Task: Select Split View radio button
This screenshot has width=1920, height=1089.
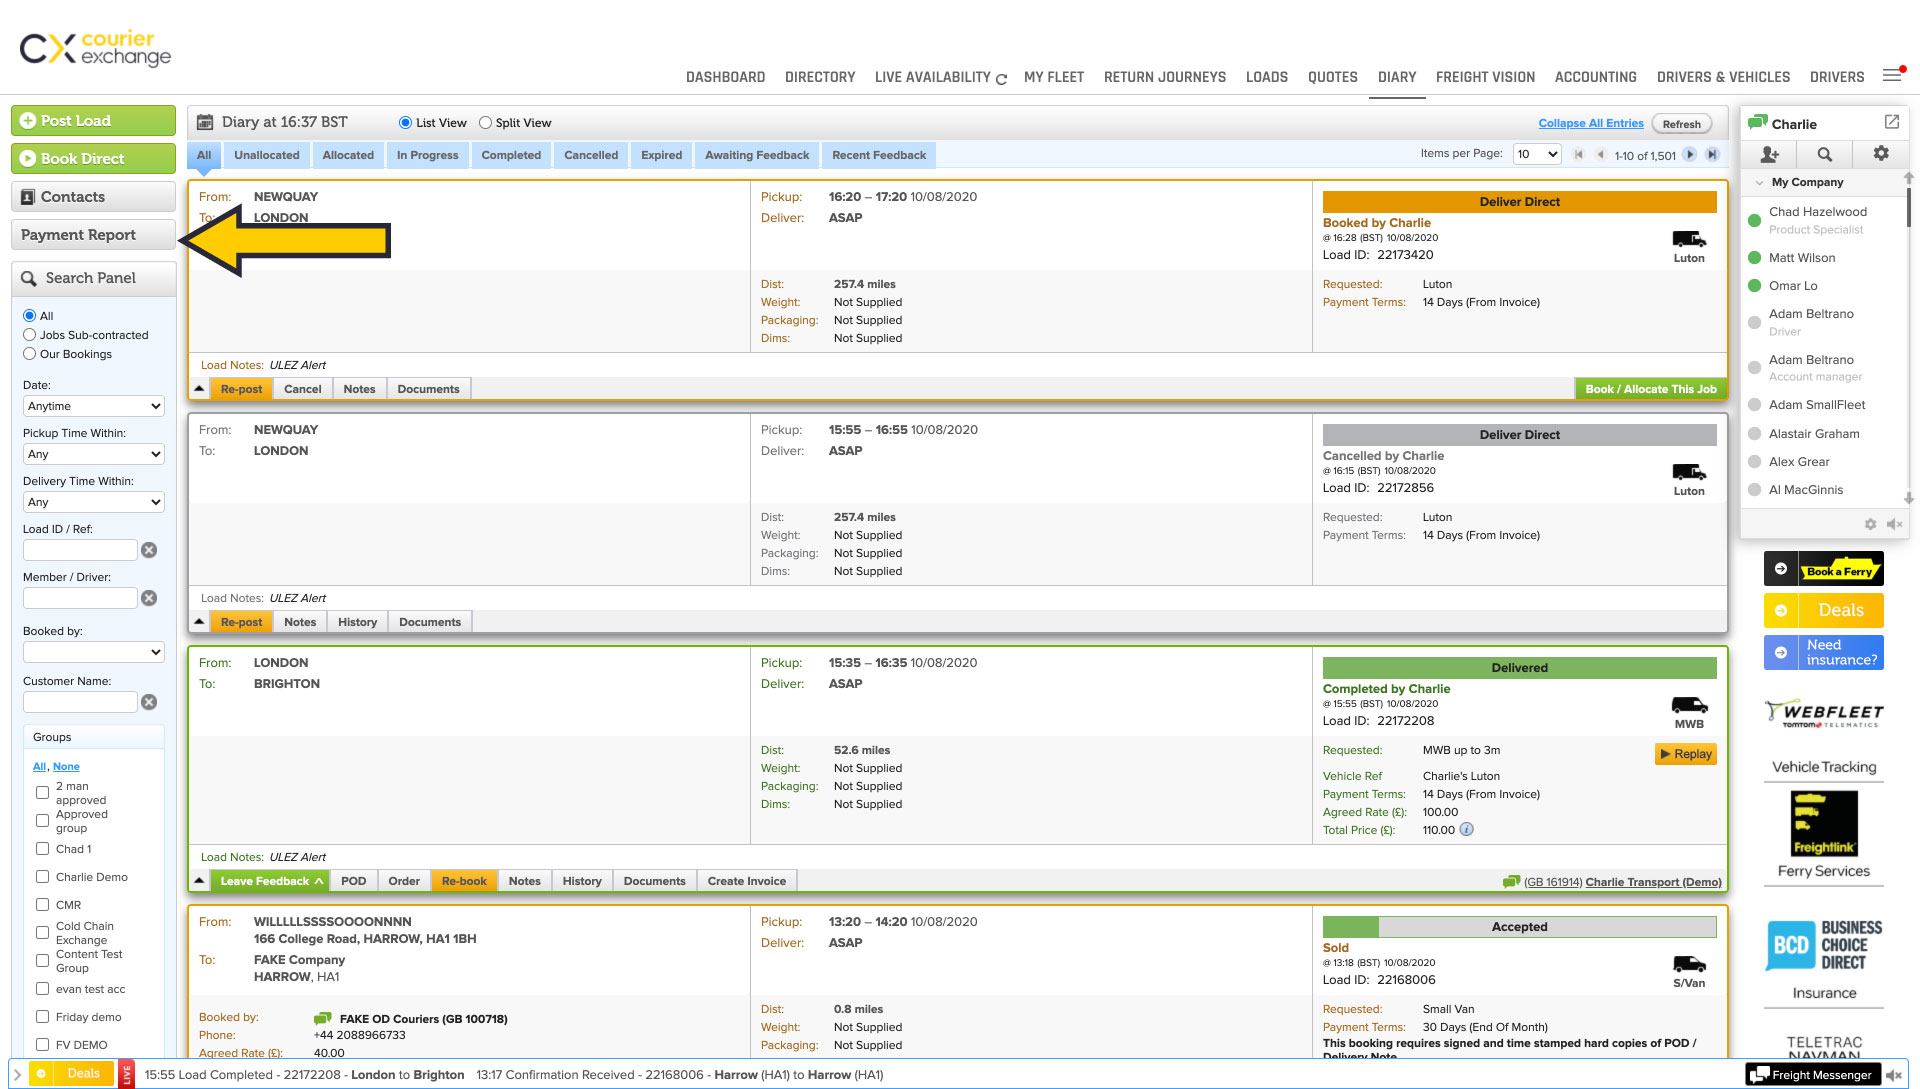Action: tap(485, 123)
